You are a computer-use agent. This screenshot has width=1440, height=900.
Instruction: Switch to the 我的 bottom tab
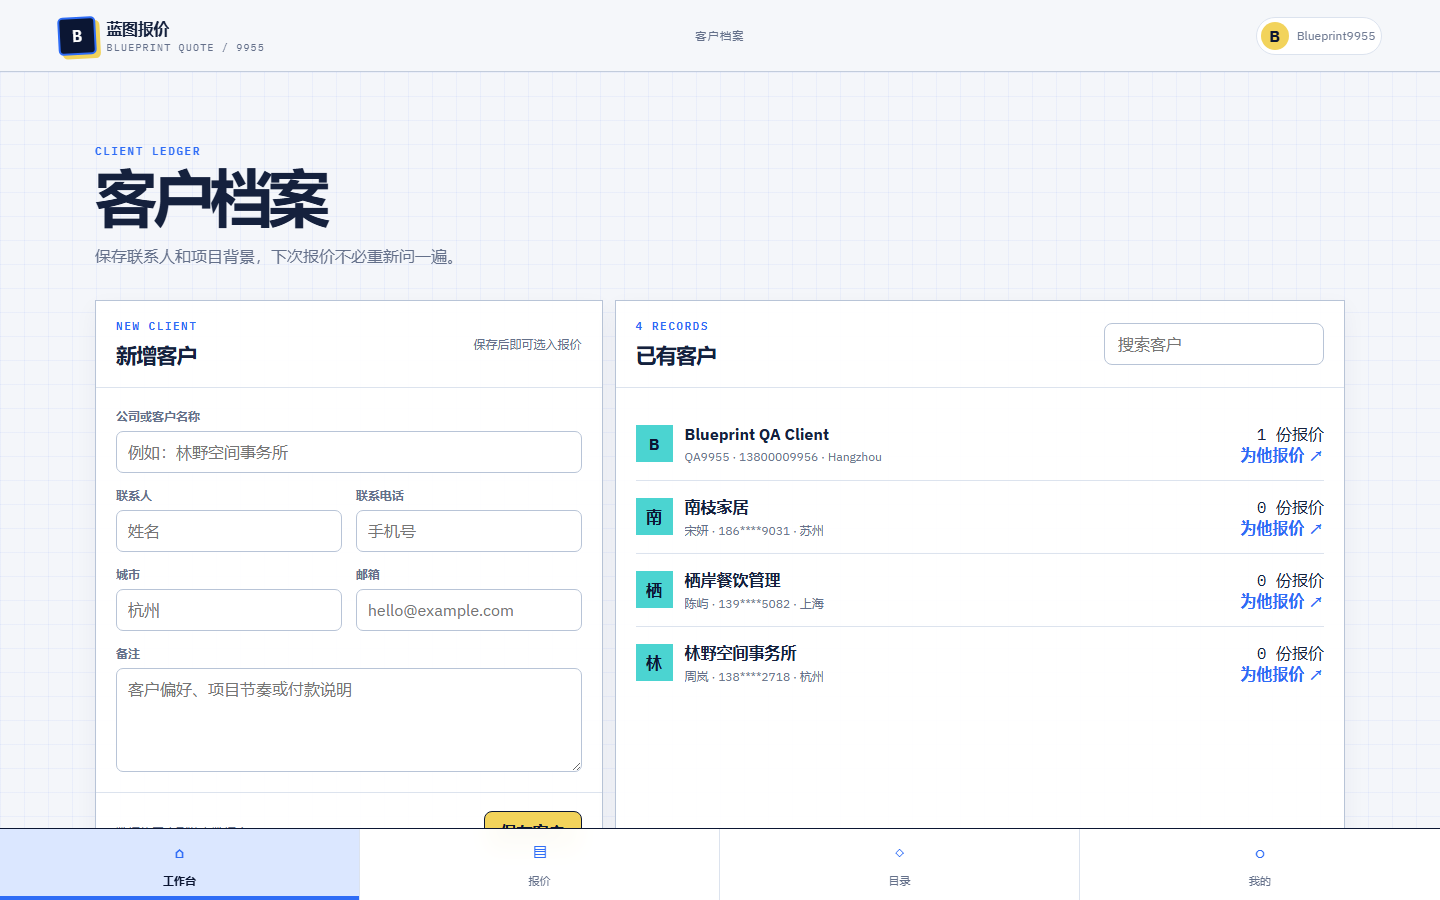point(1260,864)
